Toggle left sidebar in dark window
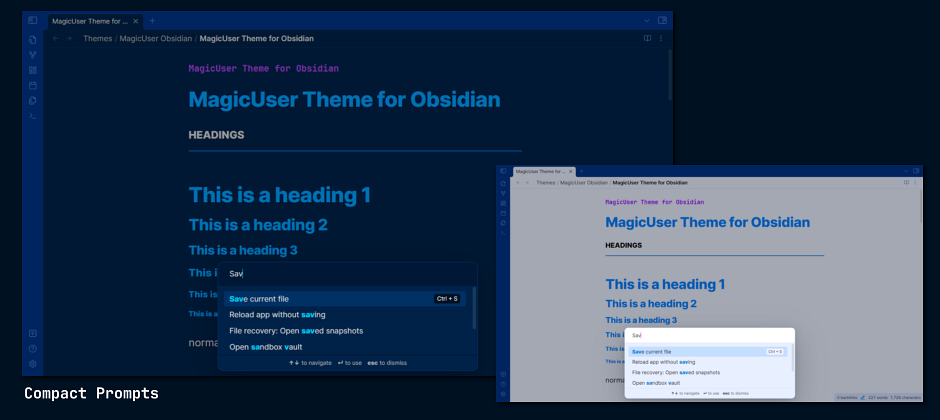940x420 pixels. (32, 20)
